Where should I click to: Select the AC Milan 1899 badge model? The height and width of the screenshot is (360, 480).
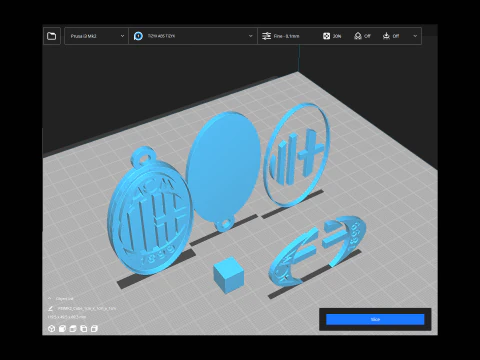[x=150, y=213]
